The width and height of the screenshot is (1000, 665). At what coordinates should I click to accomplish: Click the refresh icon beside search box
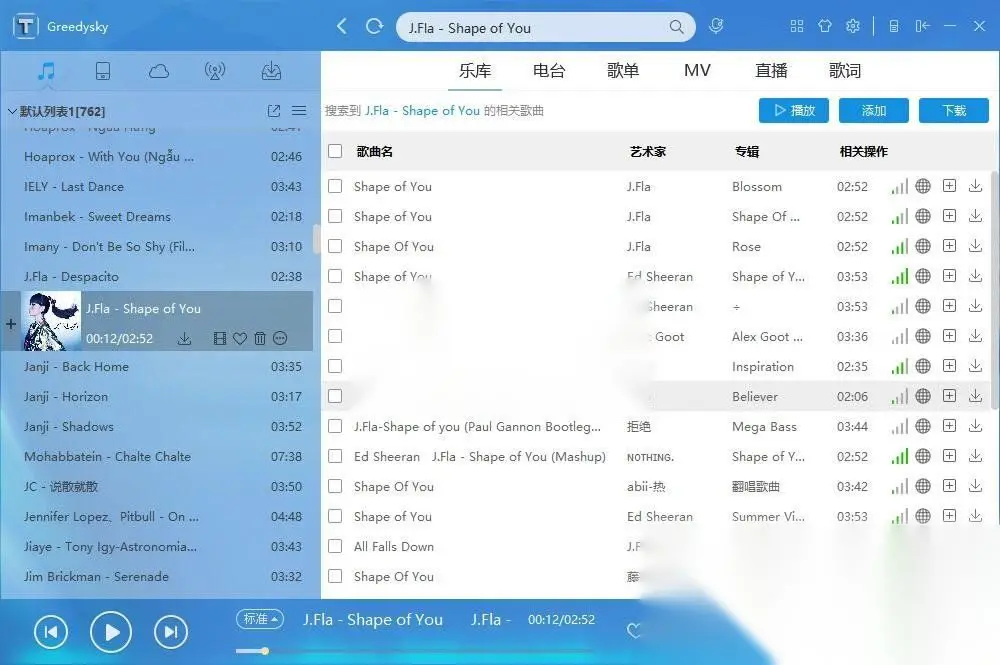[374, 26]
